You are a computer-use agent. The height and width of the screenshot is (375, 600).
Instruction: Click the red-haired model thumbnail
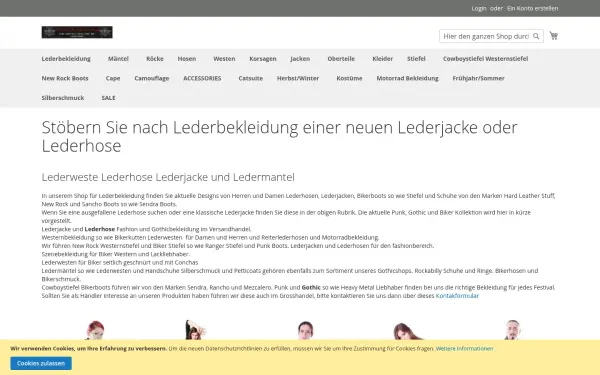tap(95, 330)
